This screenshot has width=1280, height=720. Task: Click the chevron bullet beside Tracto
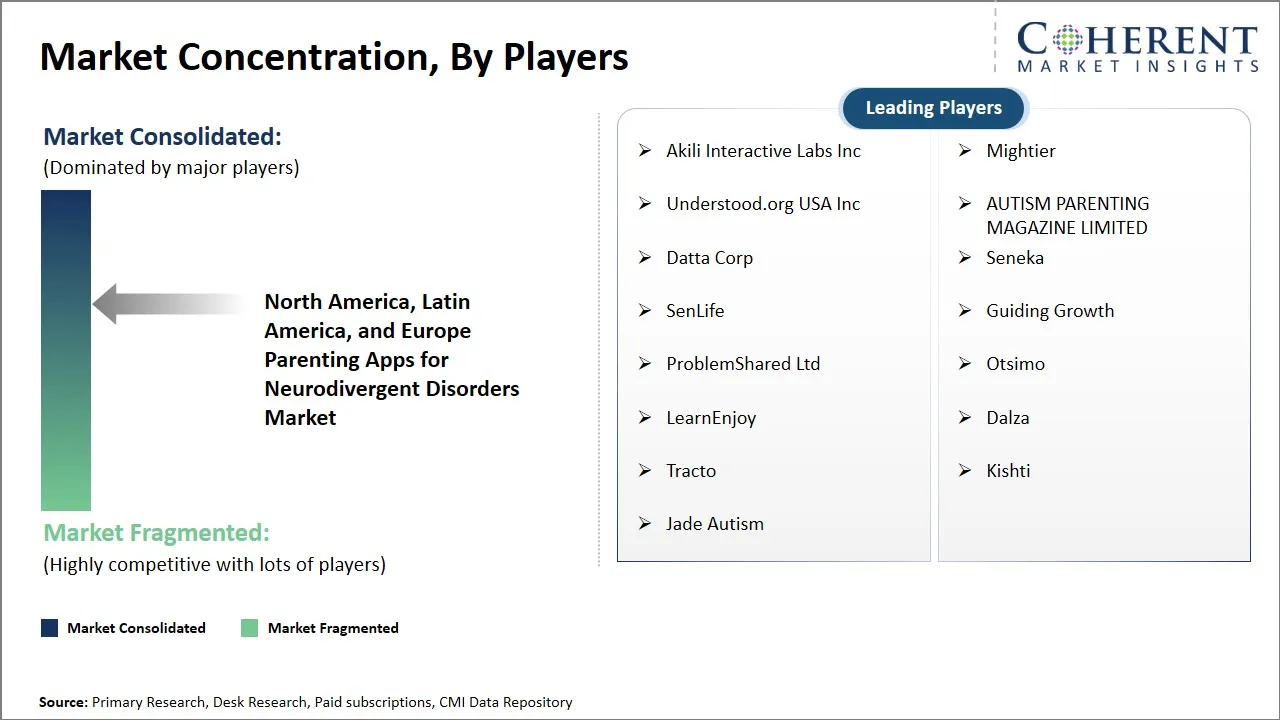[645, 470]
